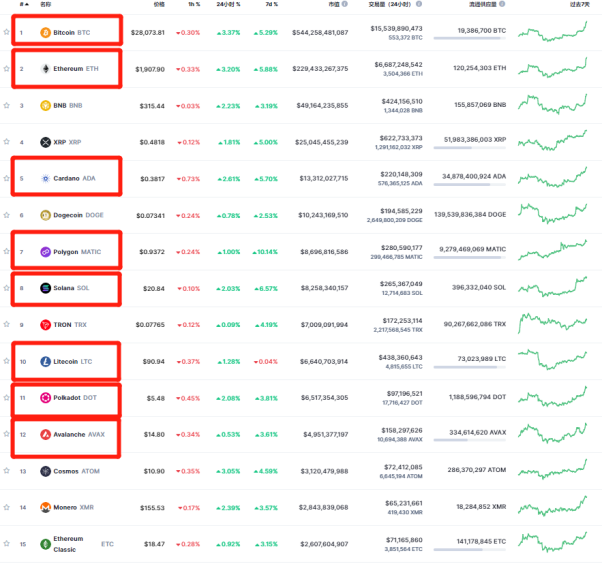Click the Avalanche coin logo
This screenshot has width=602, height=564.
coord(45,435)
